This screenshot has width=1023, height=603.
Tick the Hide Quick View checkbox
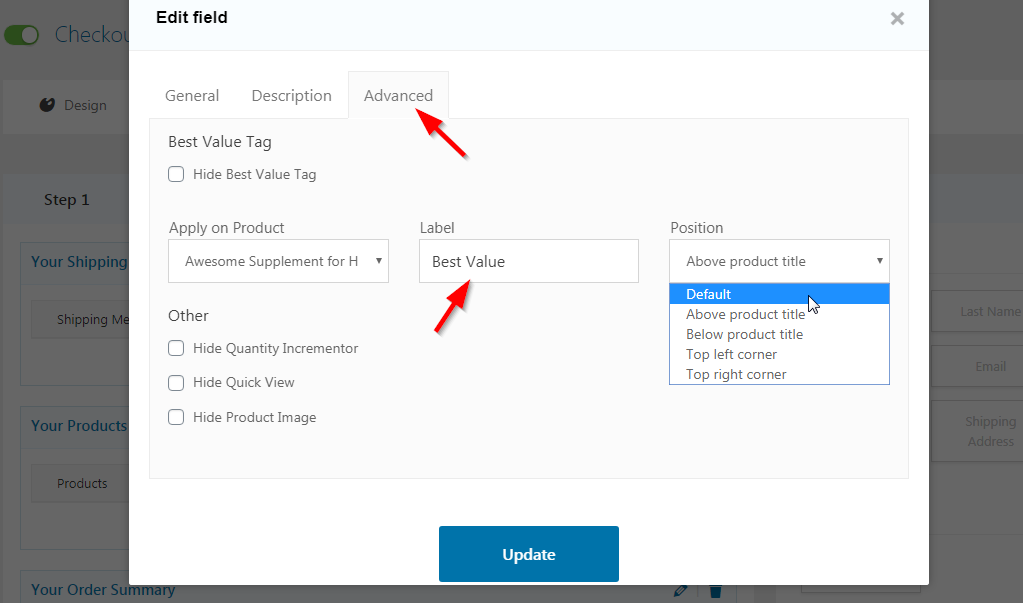click(x=176, y=383)
